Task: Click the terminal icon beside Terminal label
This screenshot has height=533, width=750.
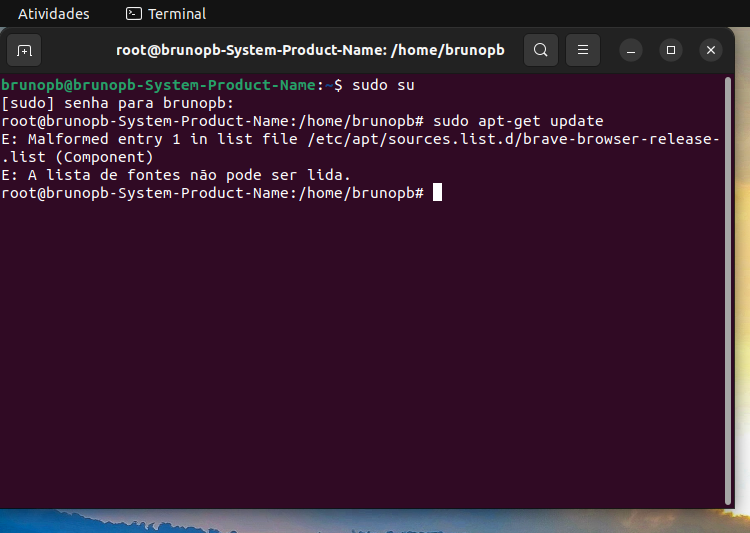Action: (133, 14)
